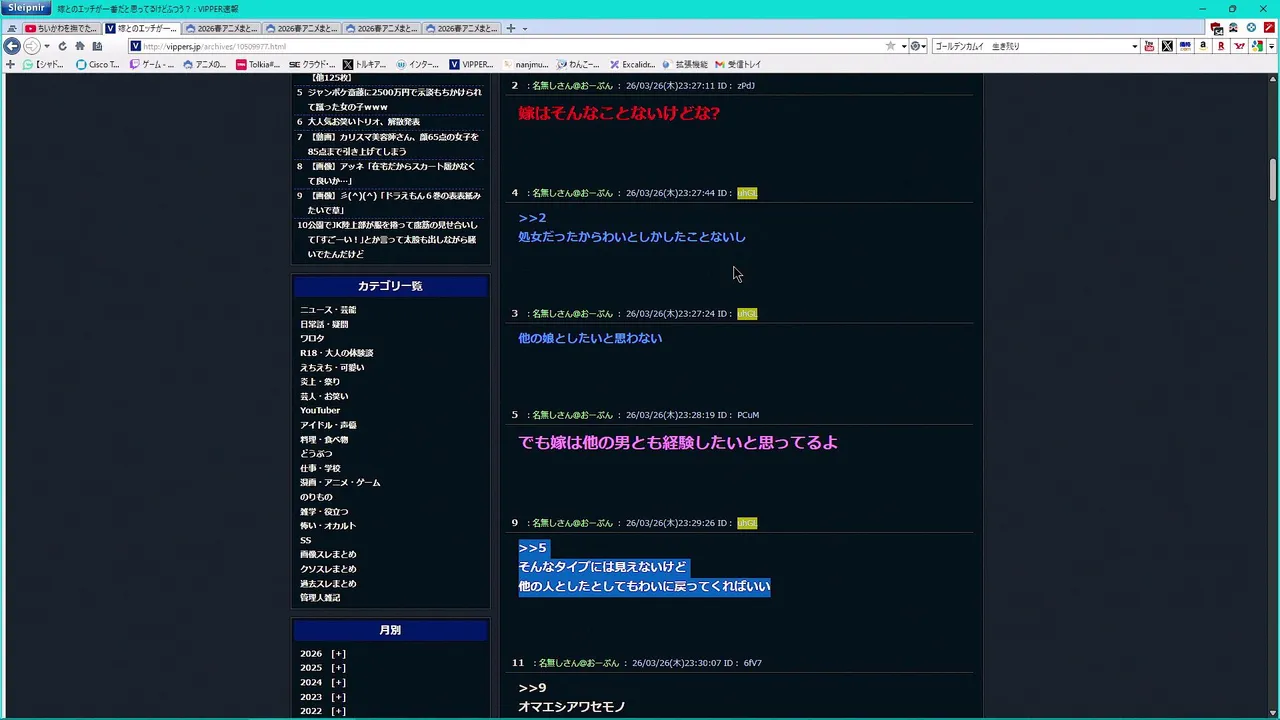
Task: Search with the Amazon search button
Action: (x=1203, y=46)
